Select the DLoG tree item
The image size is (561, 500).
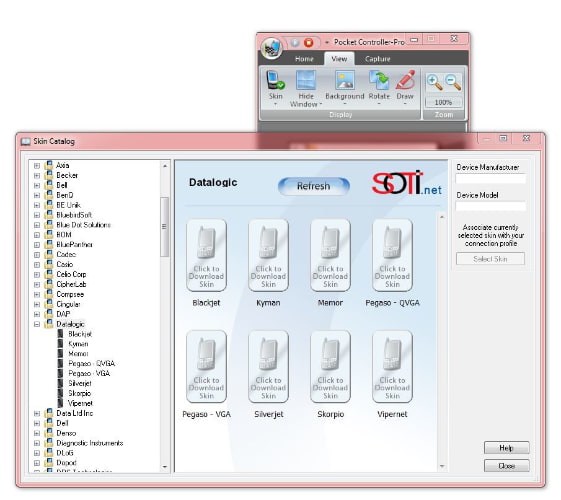coord(65,453)
